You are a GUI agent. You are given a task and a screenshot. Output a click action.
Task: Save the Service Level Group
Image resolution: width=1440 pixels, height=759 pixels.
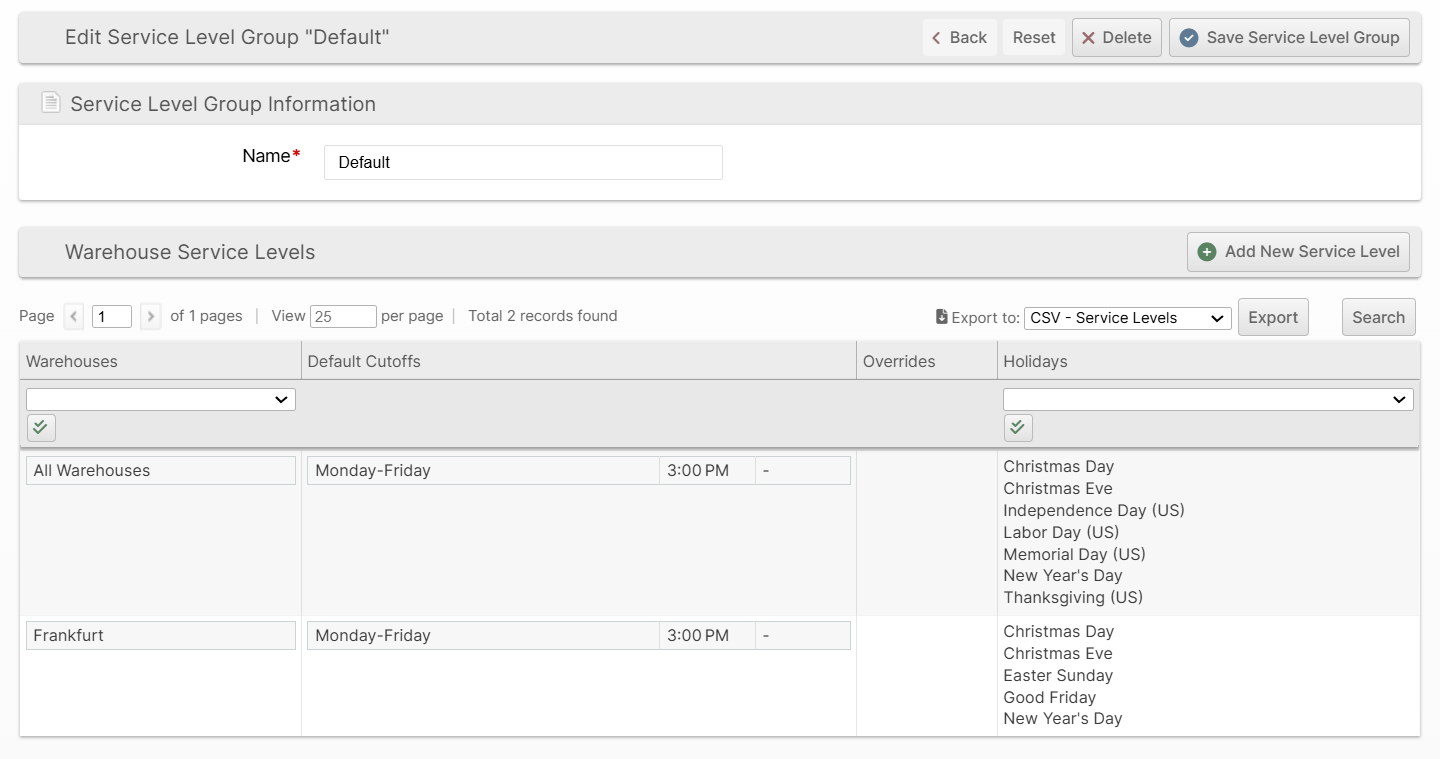(1289, 38)
